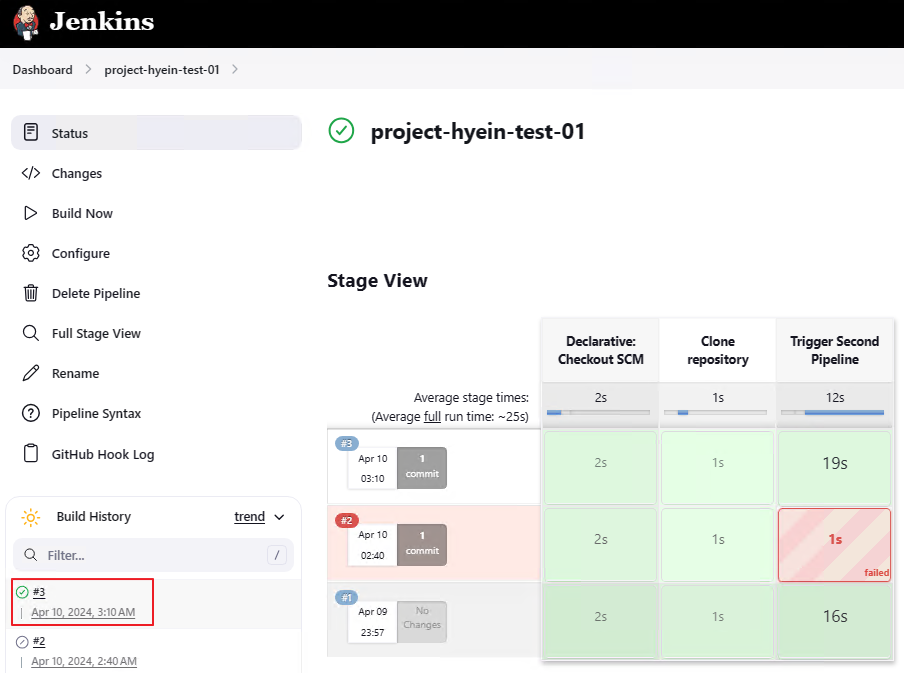Open the 1 commit box for build #2
This screenshot has height=673, width=904.
pyautogui.click(x=422, y=544)
